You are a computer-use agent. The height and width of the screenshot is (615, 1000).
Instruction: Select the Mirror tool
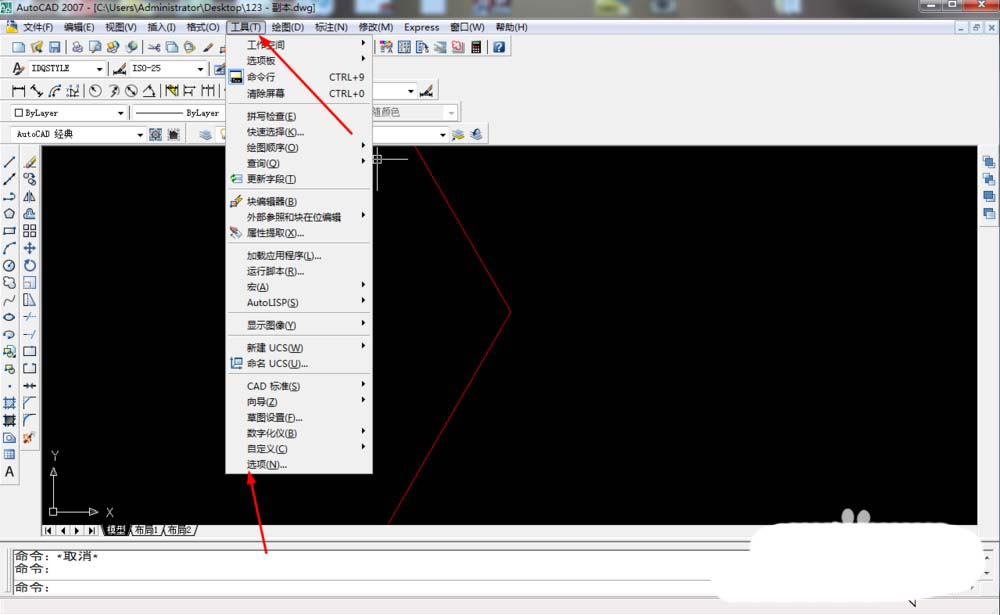29,196
